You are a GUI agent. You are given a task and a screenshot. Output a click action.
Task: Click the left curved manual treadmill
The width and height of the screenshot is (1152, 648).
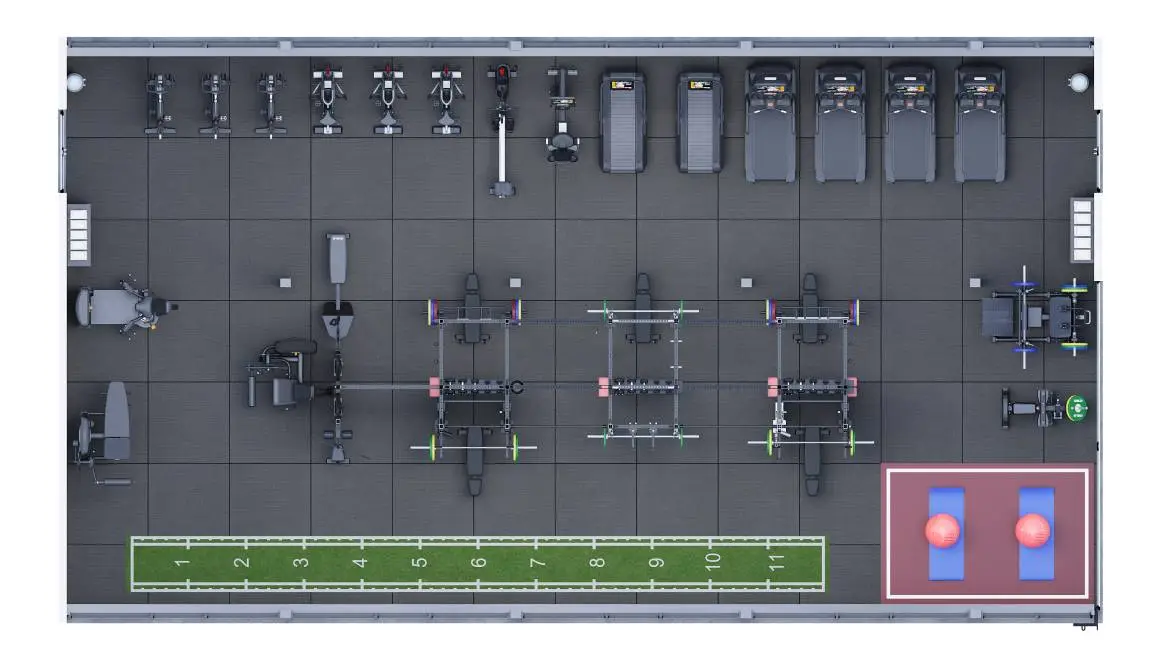(622, 122)
